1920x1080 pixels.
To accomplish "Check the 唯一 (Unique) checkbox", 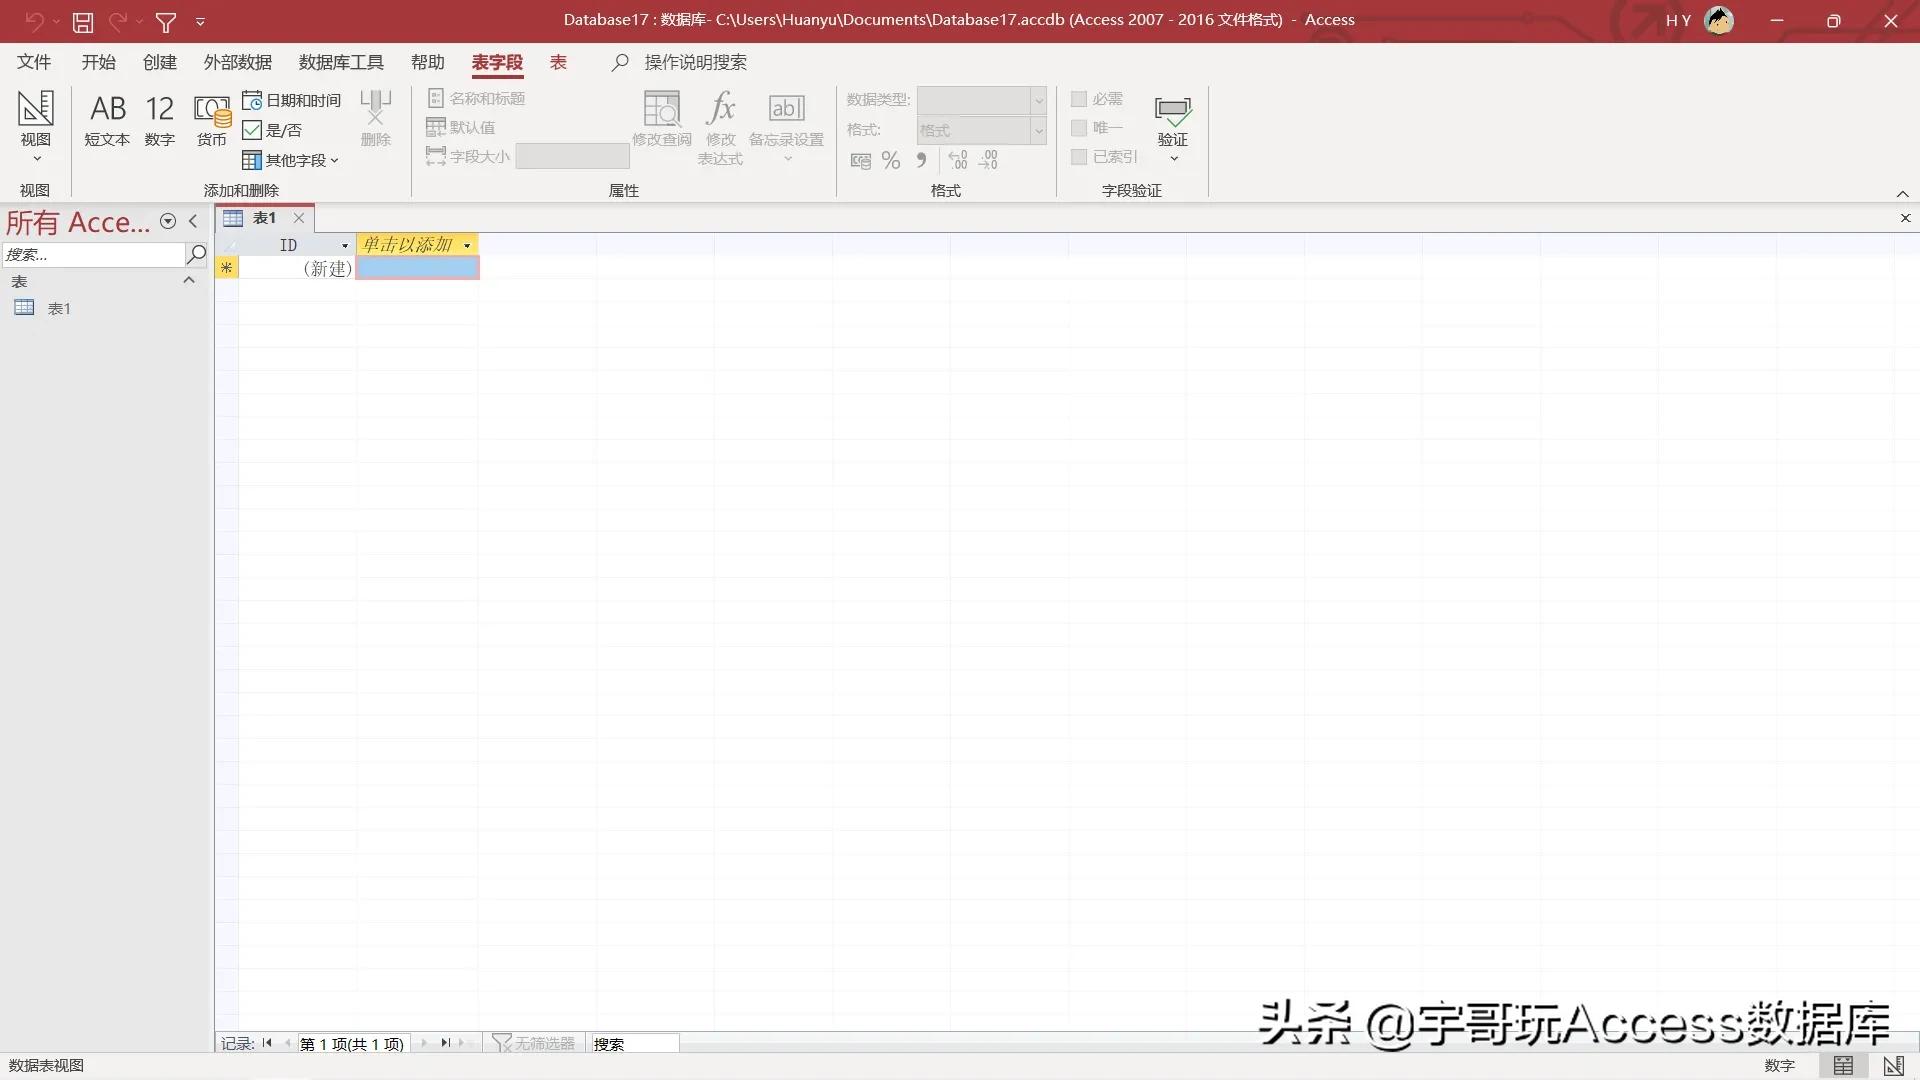I will pos(1079,128).
